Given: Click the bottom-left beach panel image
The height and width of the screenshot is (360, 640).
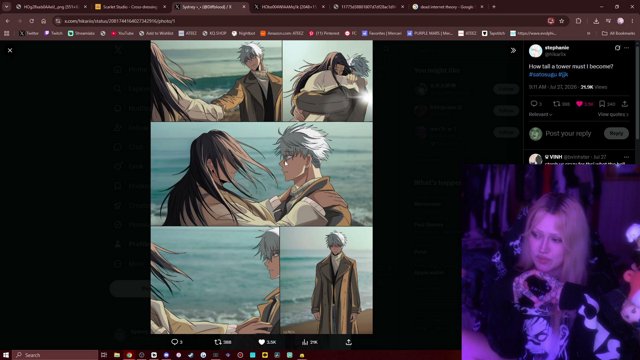Looking at the screenshot, I should 215,280.
